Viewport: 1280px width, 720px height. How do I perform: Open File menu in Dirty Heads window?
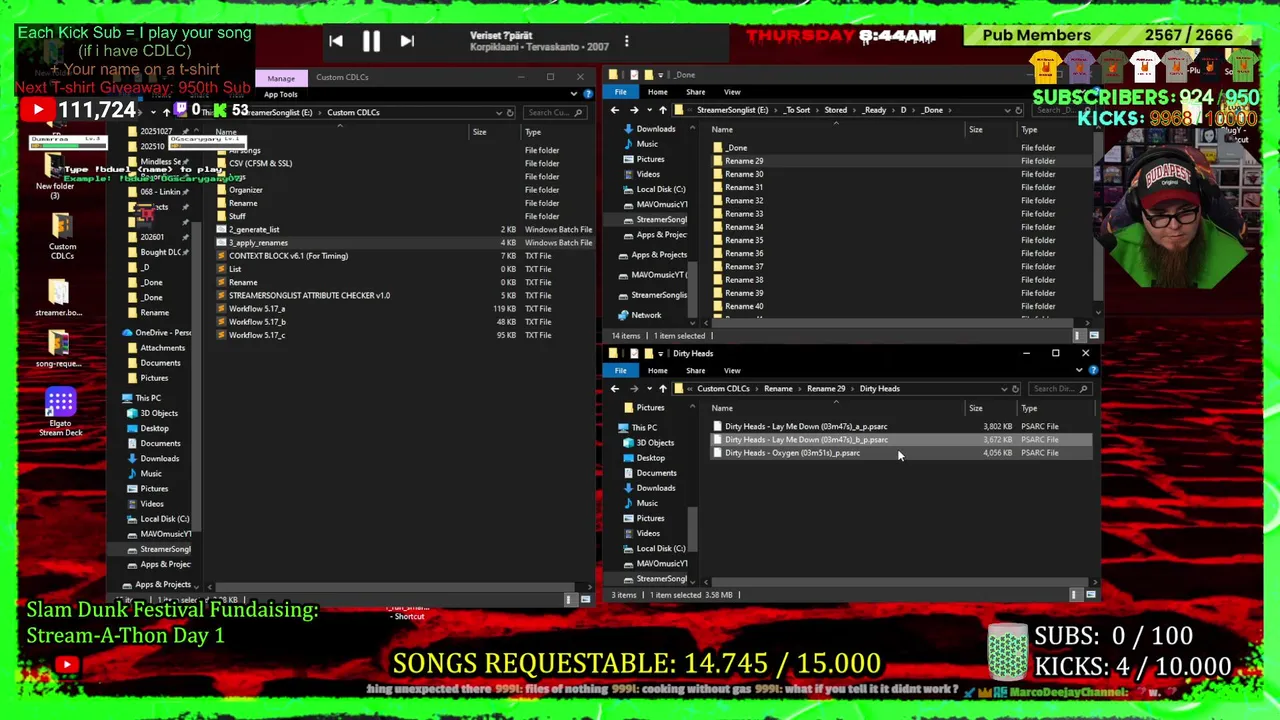pyautogui.click(x=621, y=371)
